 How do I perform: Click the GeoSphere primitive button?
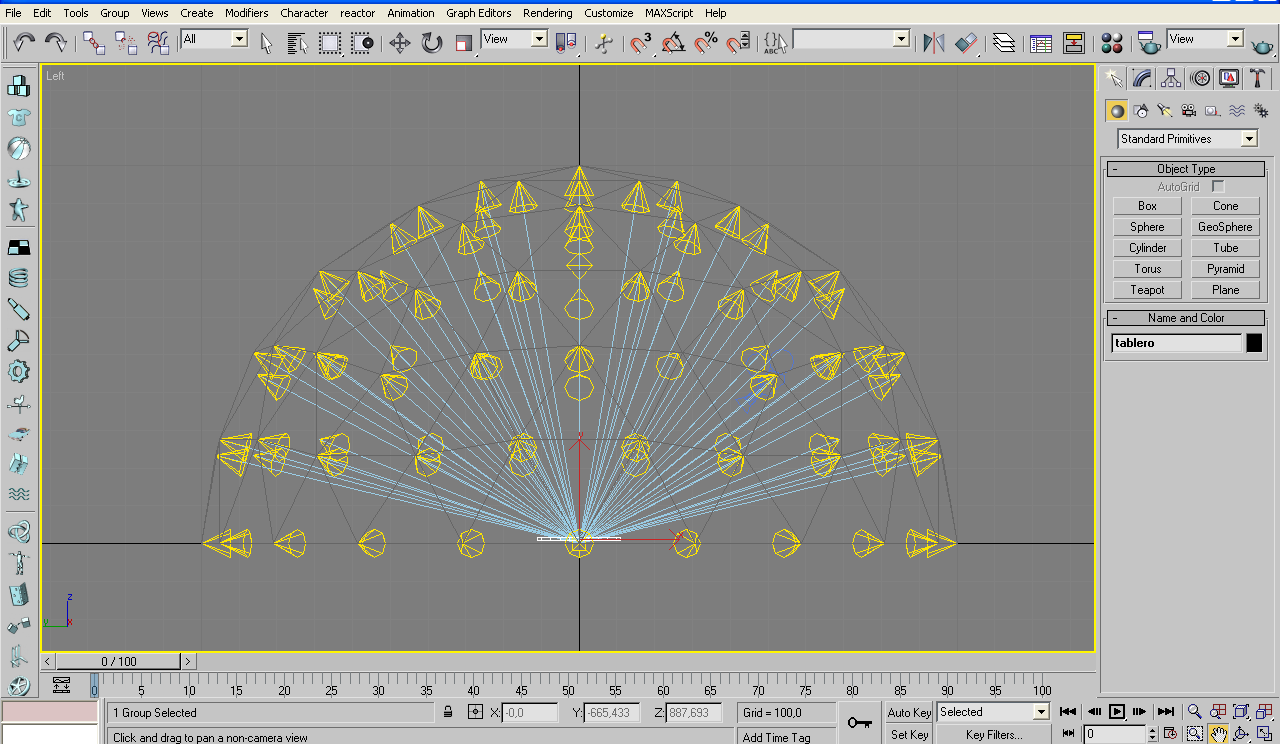coord(1225,227)
